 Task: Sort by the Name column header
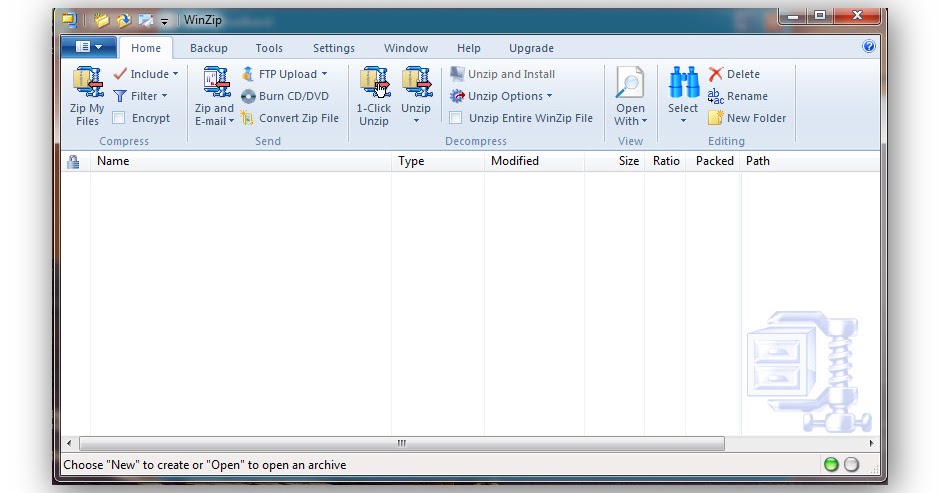(x=240, y=161)
